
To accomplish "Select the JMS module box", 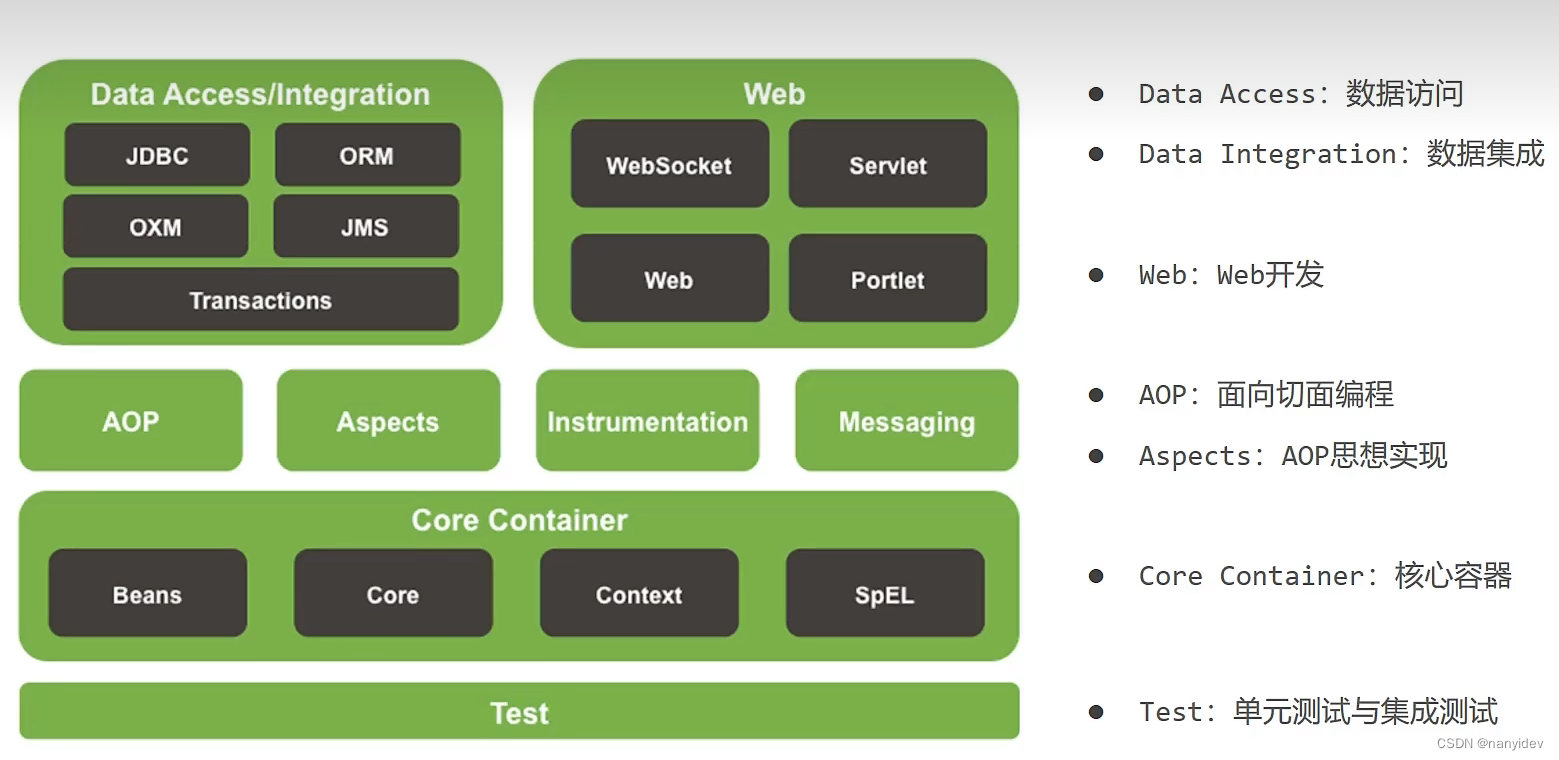I will coord(366,226).
